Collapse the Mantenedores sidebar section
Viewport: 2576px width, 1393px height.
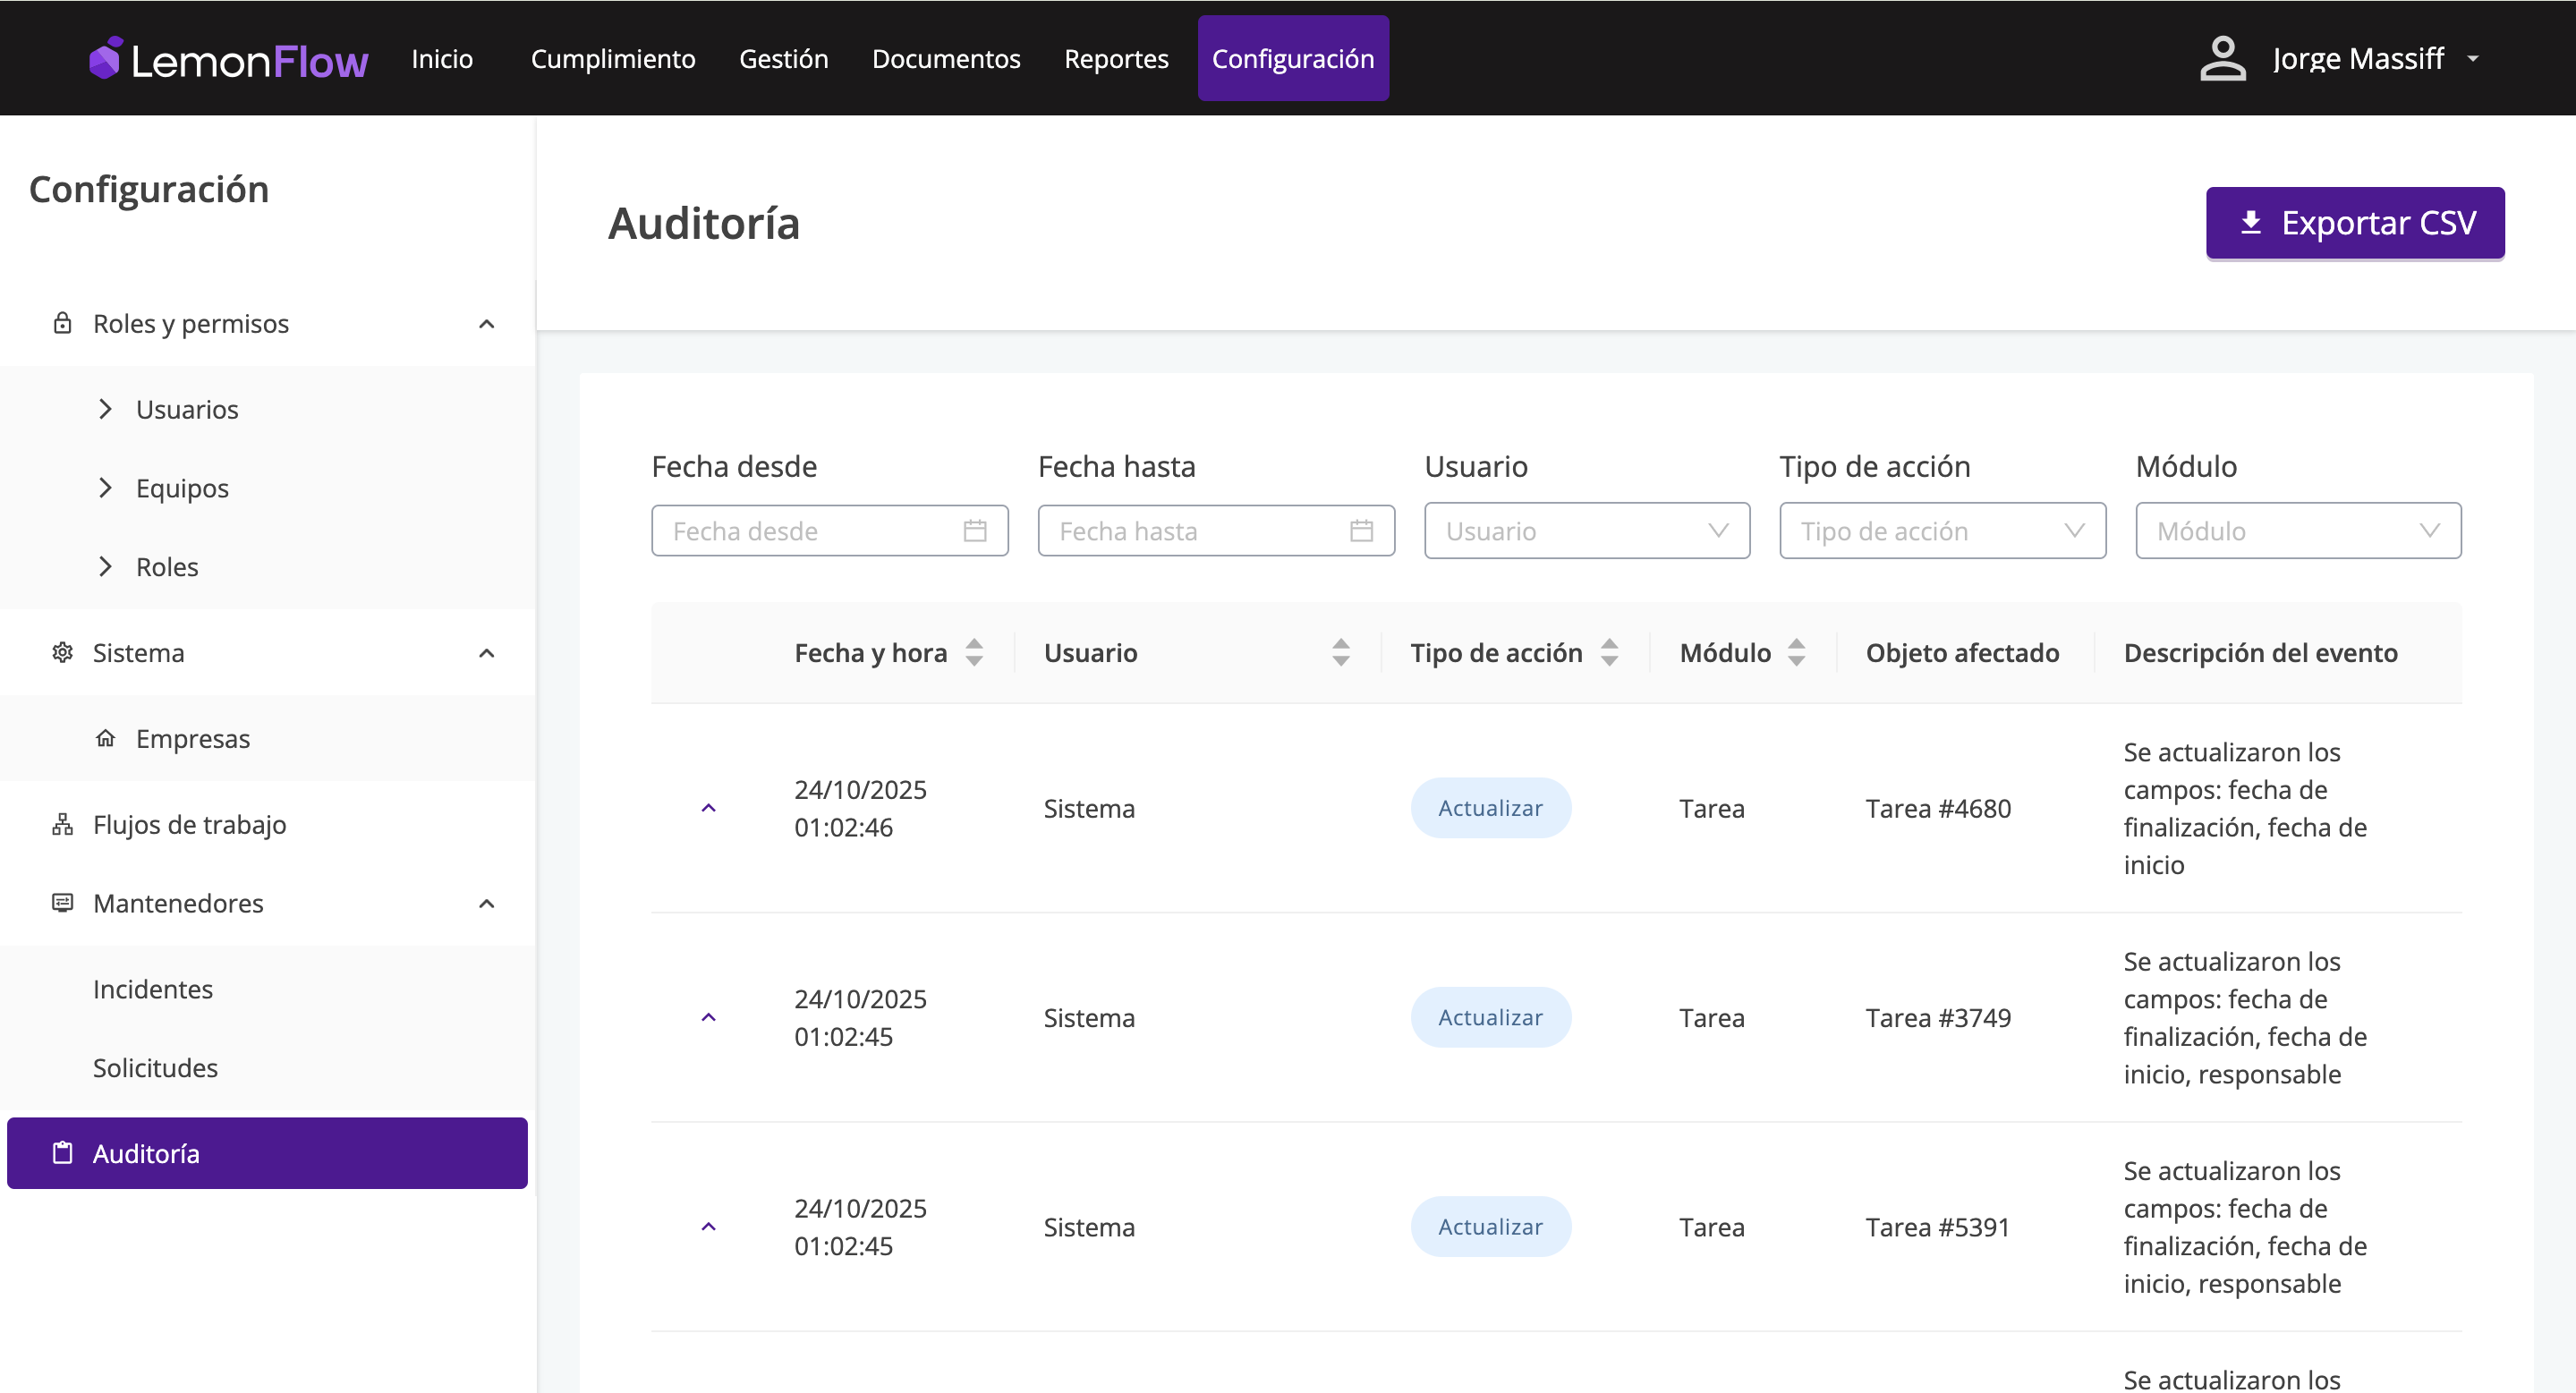486,904
